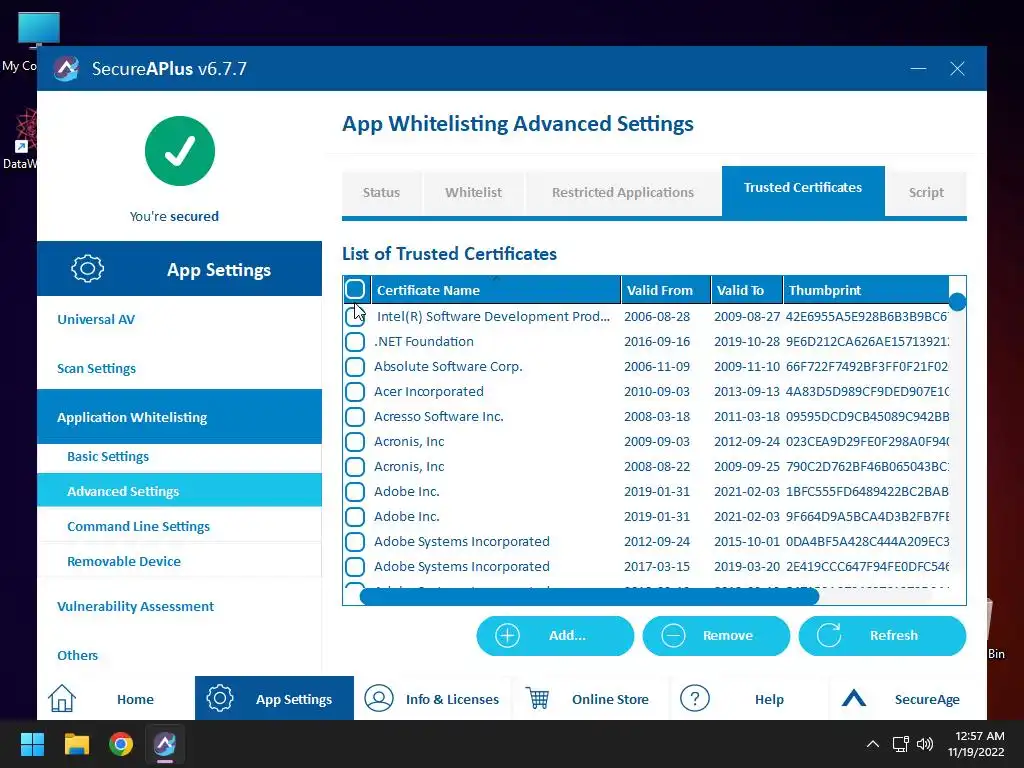Go to Home label in bottom bar
Image resolution: width=1024 pixels, height=768 pixels.
tap(135, 699)
